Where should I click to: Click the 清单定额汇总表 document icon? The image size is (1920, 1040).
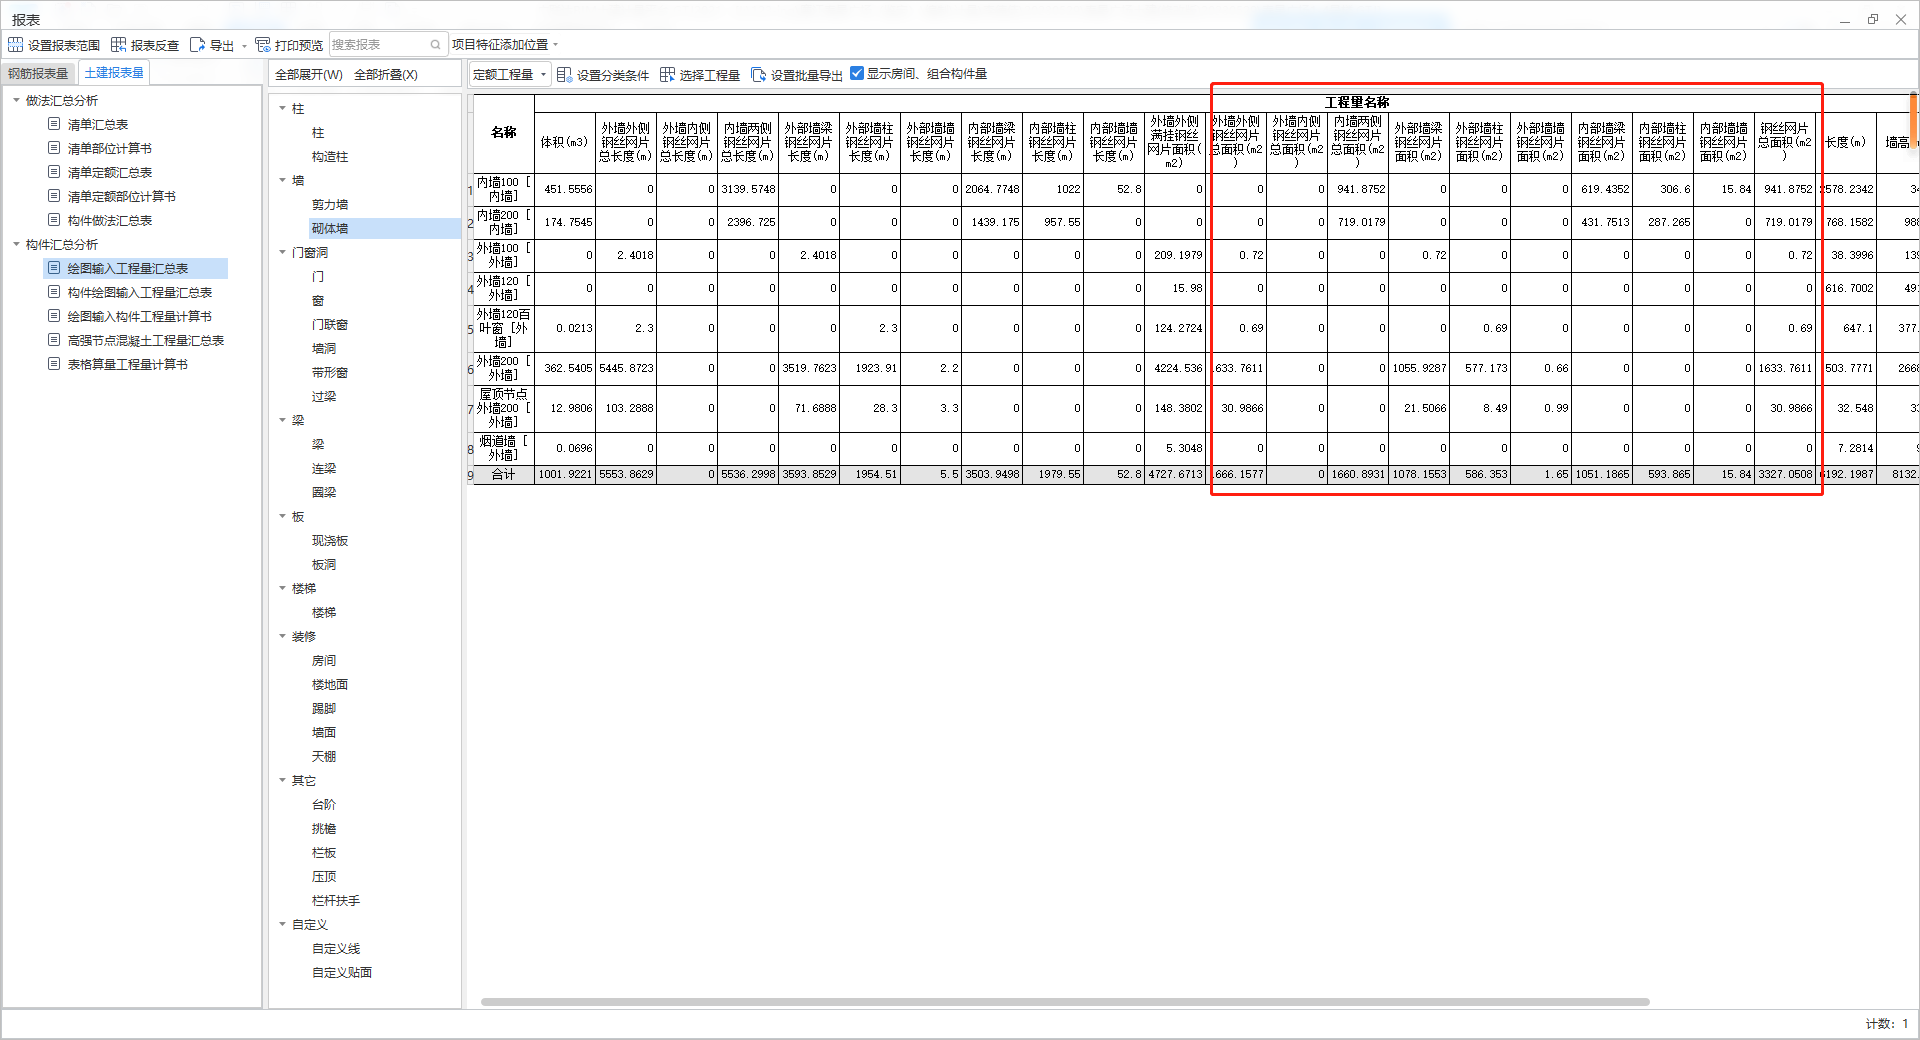tap(54, 172)
